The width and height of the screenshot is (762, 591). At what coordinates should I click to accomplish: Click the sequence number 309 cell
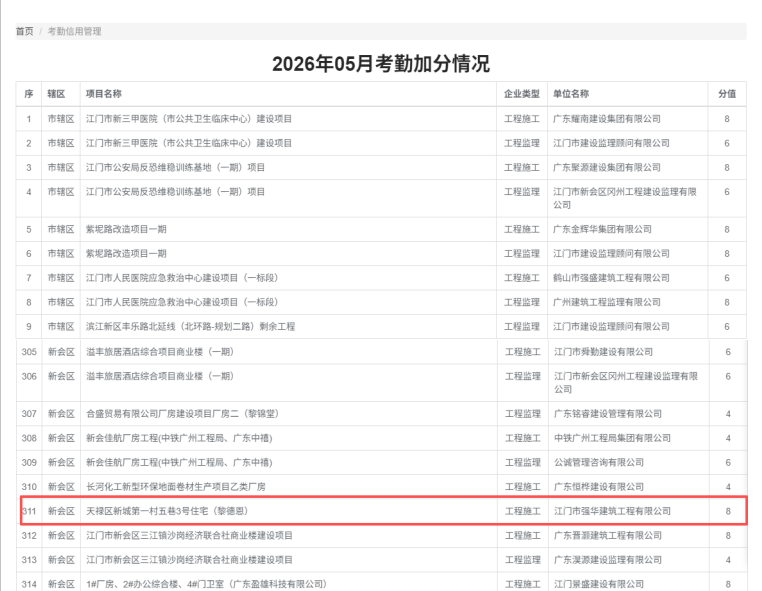pyautogui.click(x=29, y=463)
